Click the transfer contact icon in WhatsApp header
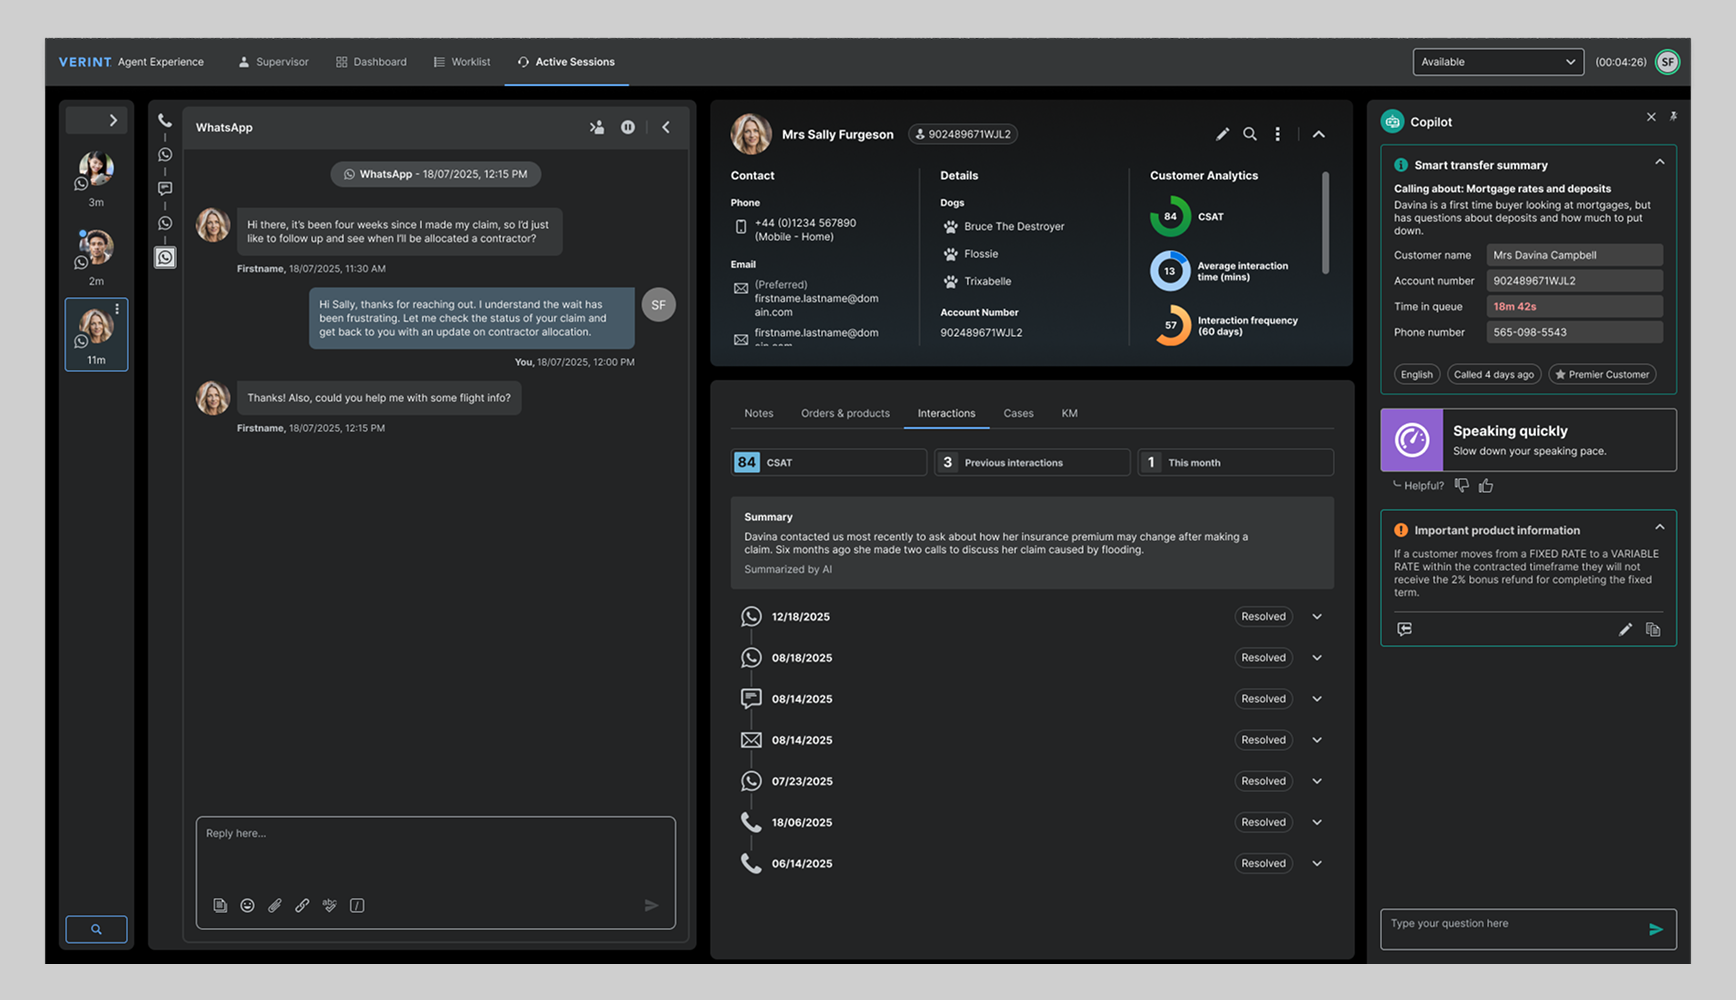 [597, 127]
